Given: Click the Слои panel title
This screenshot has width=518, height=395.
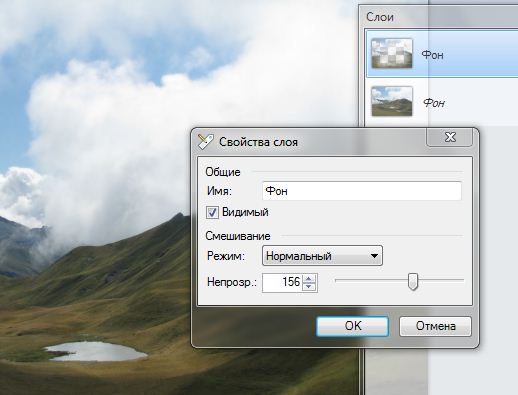Looking at the screenshot, I should [x=380, y=17].
